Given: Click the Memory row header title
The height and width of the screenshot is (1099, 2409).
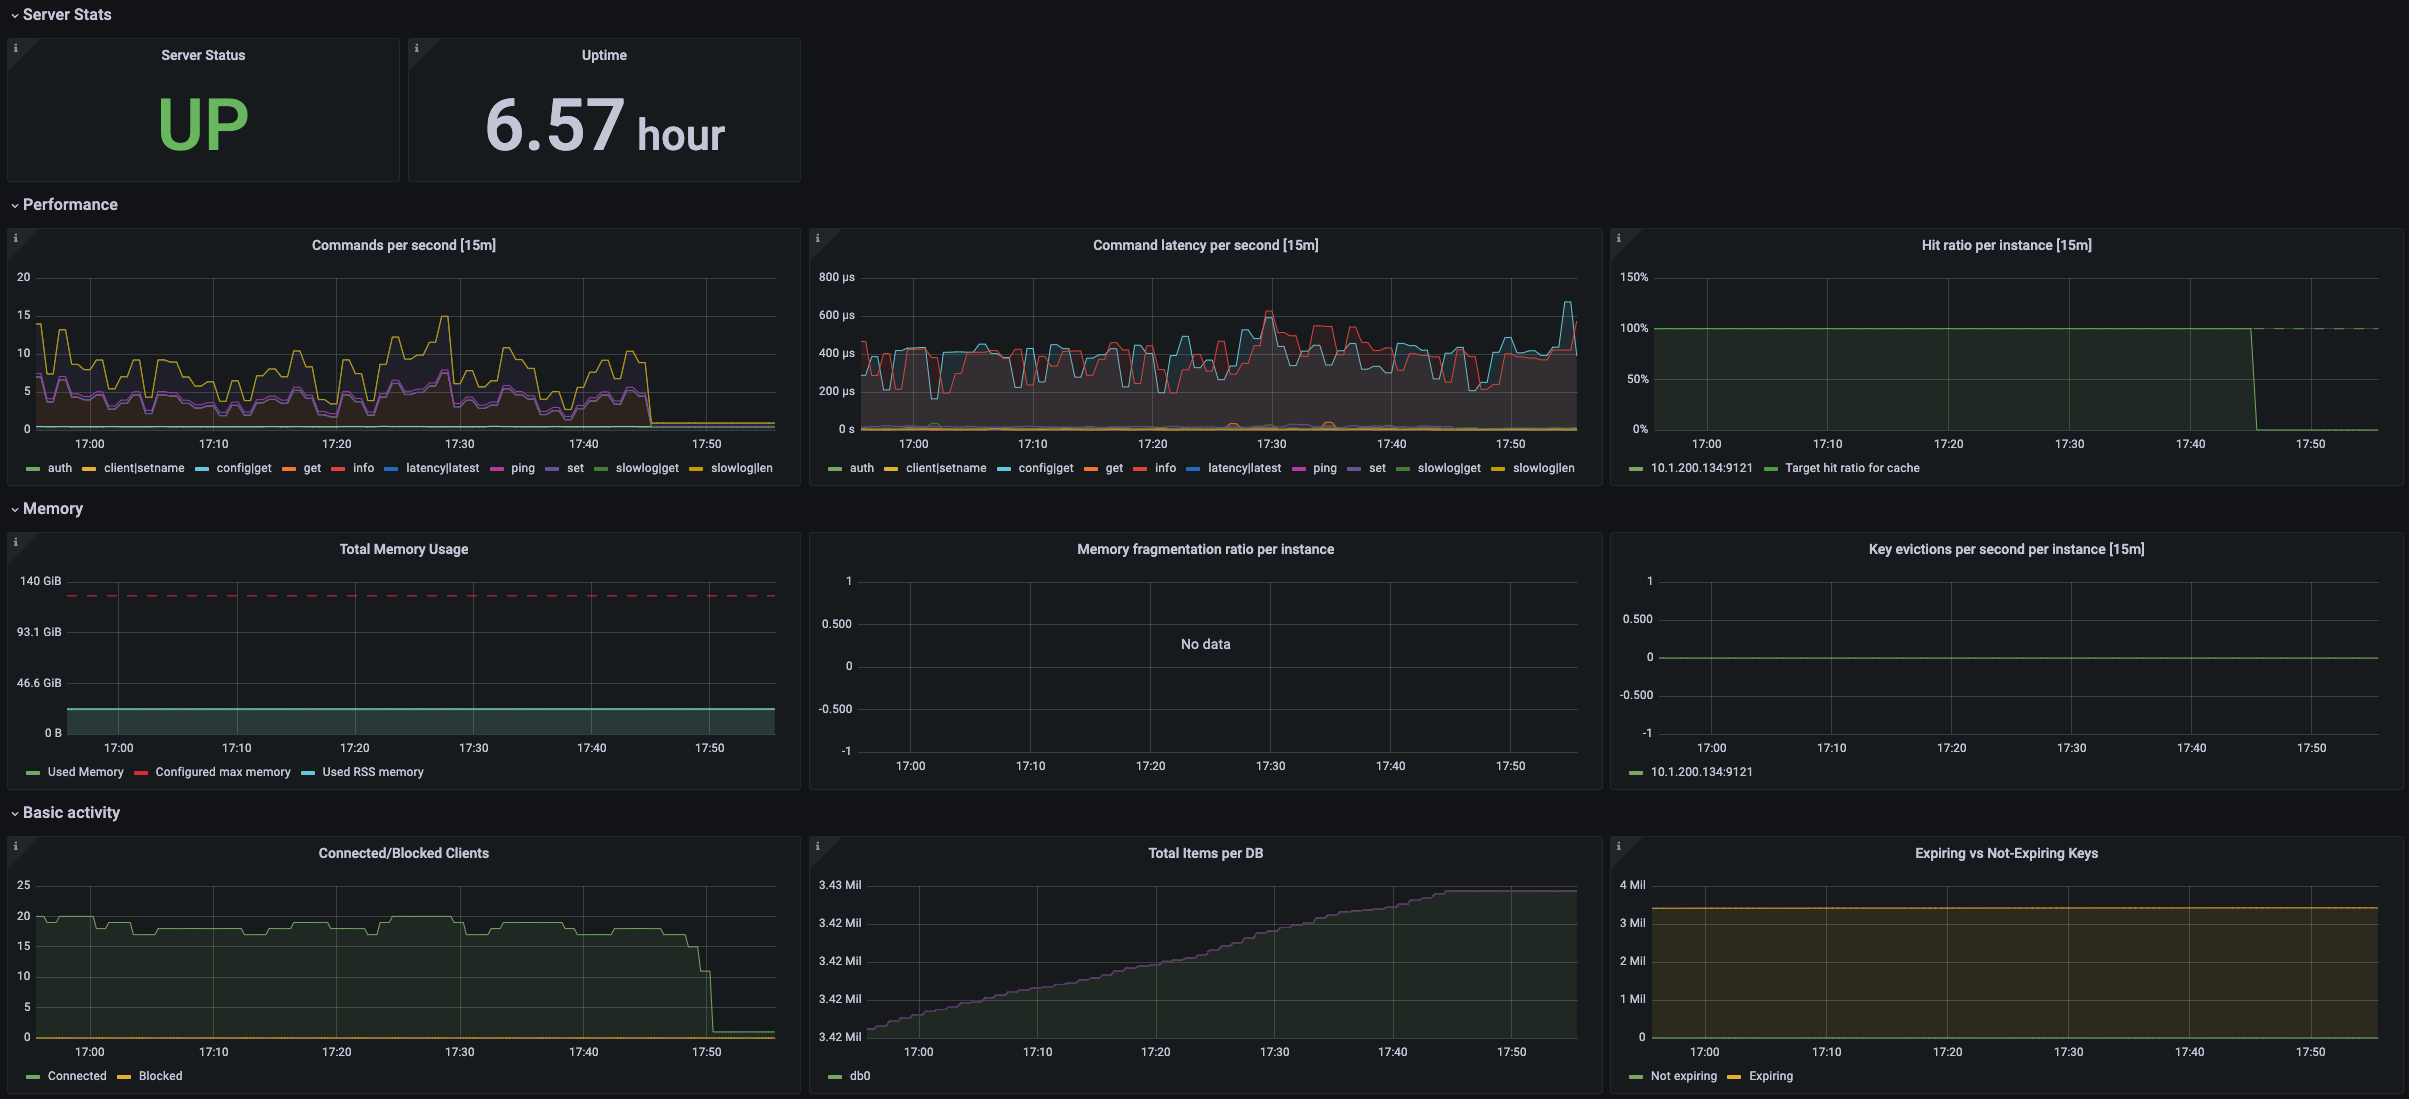Looking at the screenshot, I should point(52,509).
